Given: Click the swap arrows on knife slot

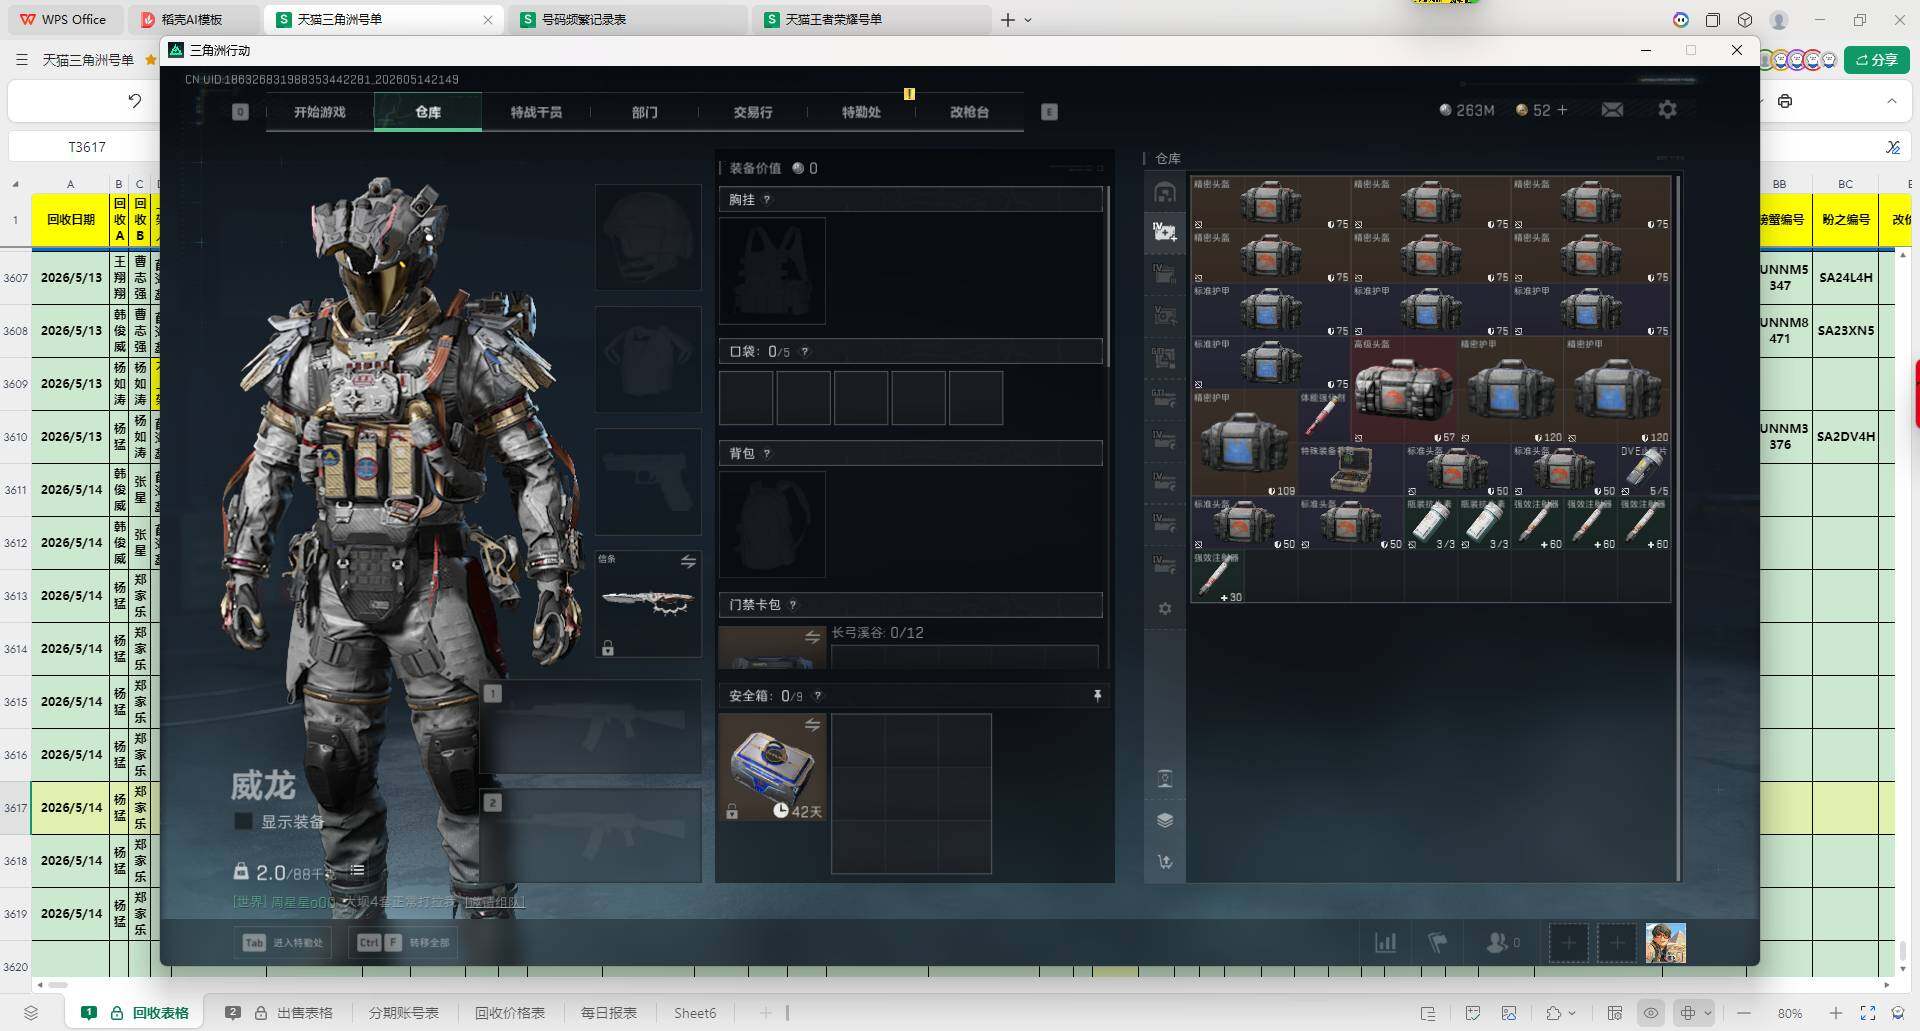Looking at the screenshot, I should pyautogui.click(x=688, y=561).
